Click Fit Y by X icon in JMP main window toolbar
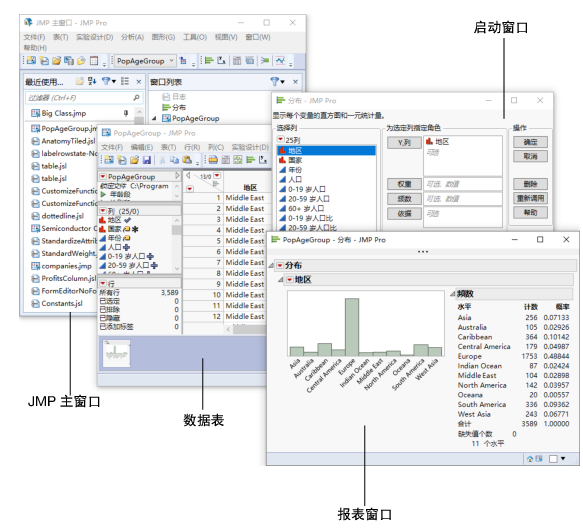The image size is (583, 528). (222, 60)
